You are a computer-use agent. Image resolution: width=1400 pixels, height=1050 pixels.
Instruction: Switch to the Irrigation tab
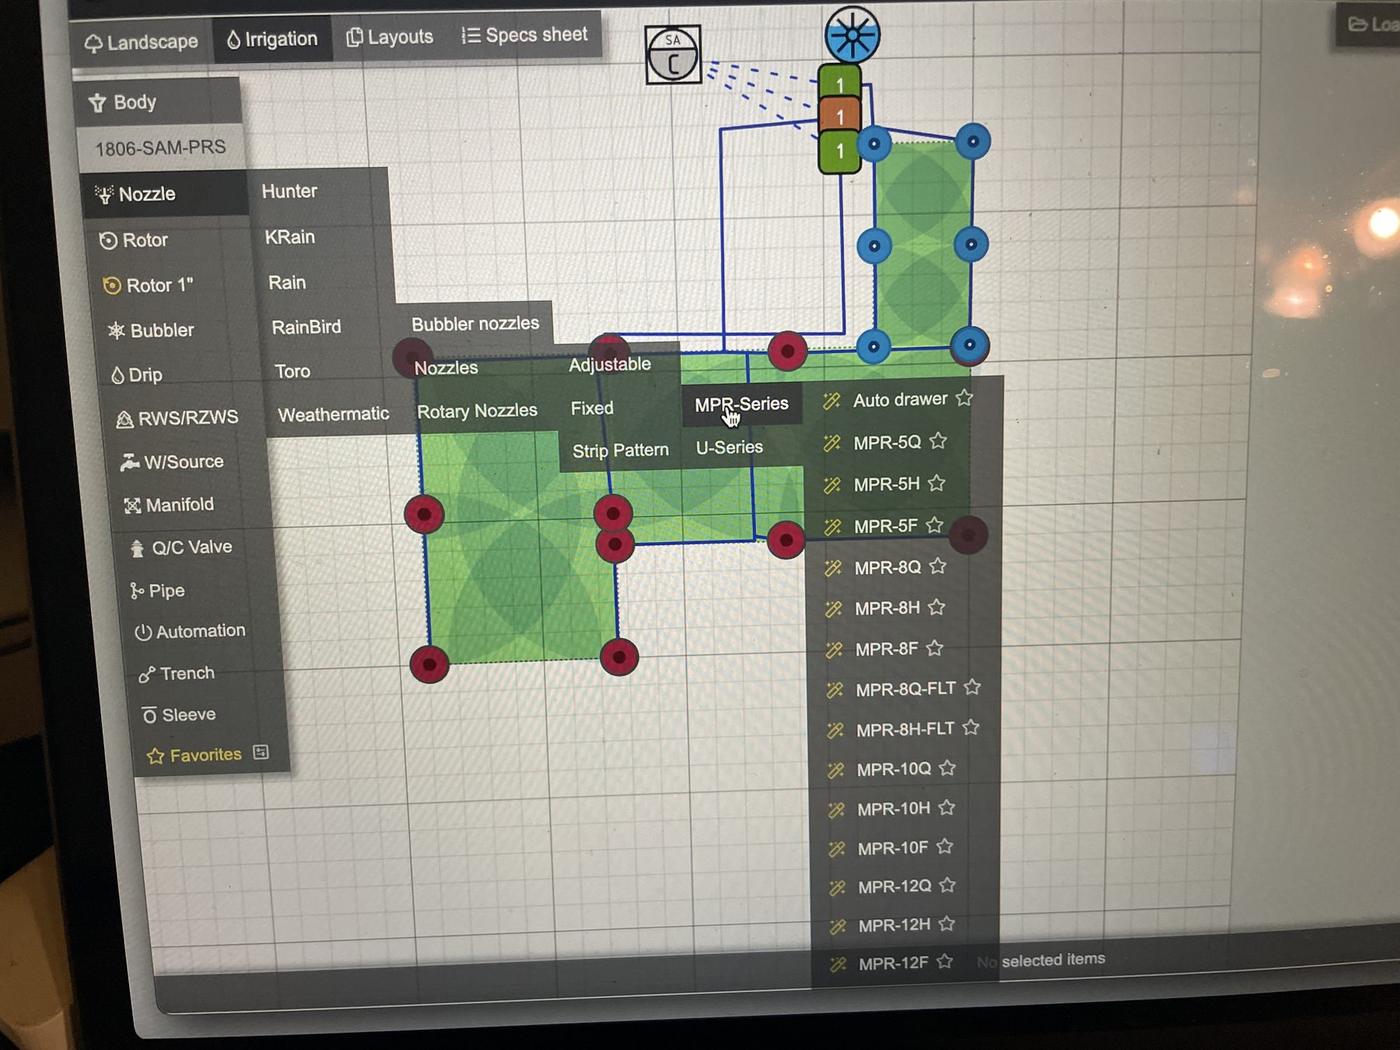272,39
